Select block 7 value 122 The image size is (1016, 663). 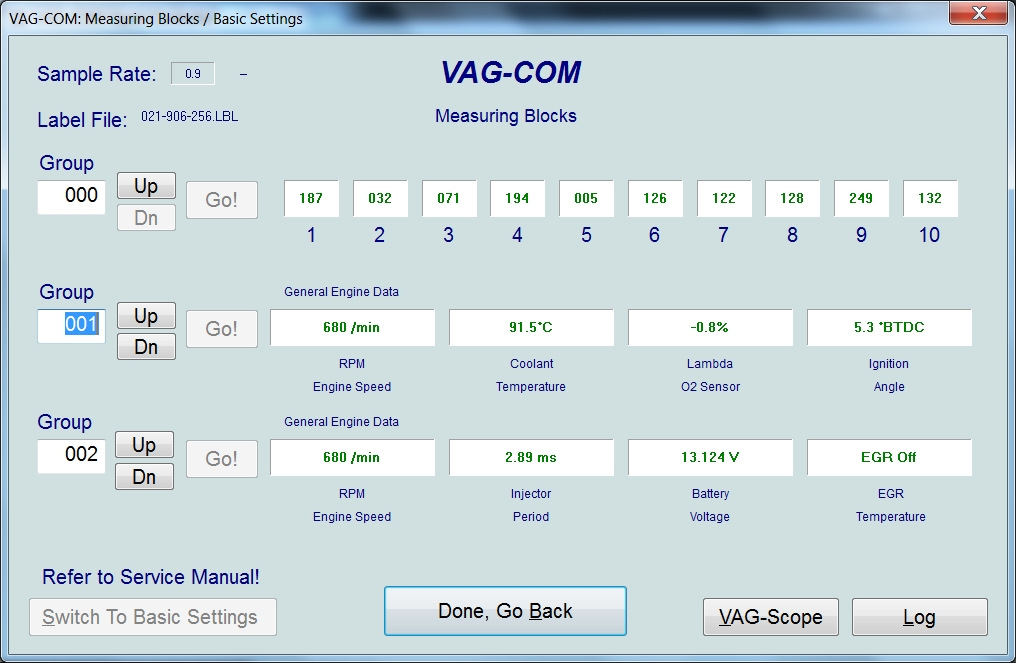(724, 198)
